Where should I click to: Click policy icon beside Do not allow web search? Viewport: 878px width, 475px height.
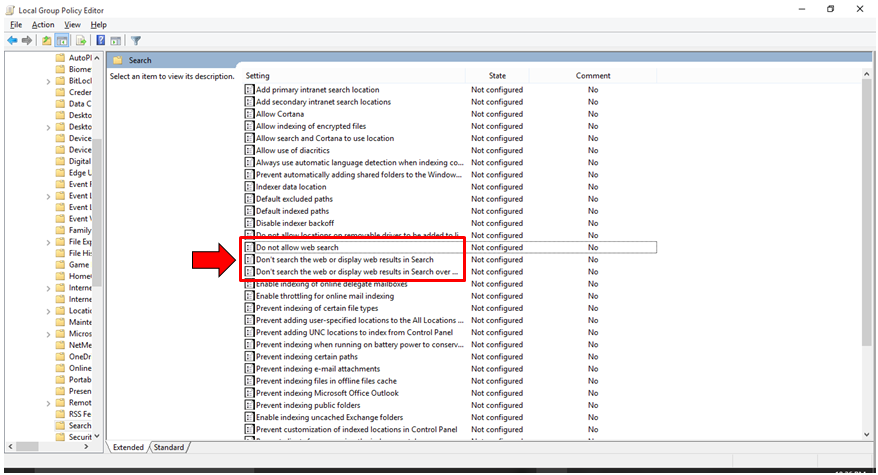[250, 247]
